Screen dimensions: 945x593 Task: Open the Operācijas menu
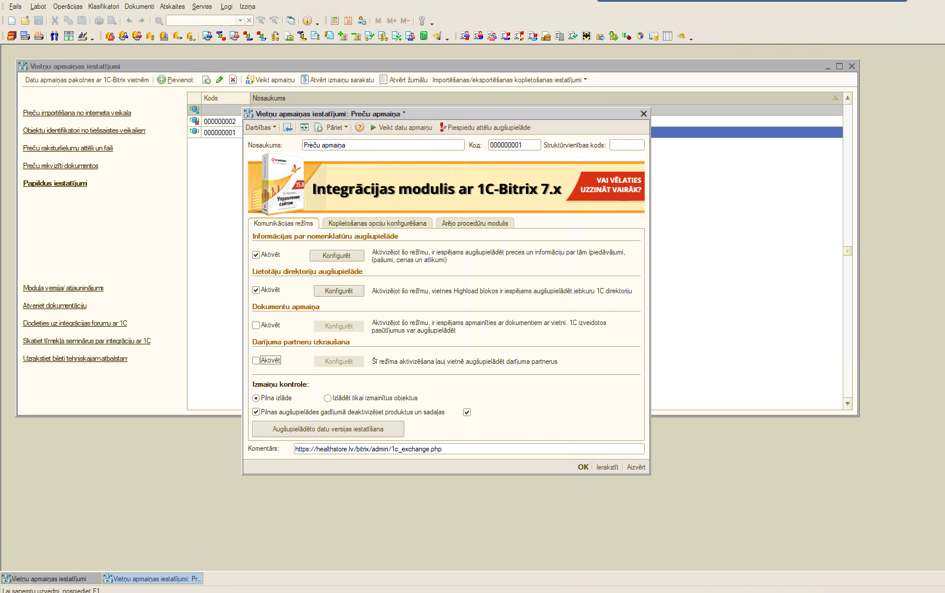click(68, 7)
